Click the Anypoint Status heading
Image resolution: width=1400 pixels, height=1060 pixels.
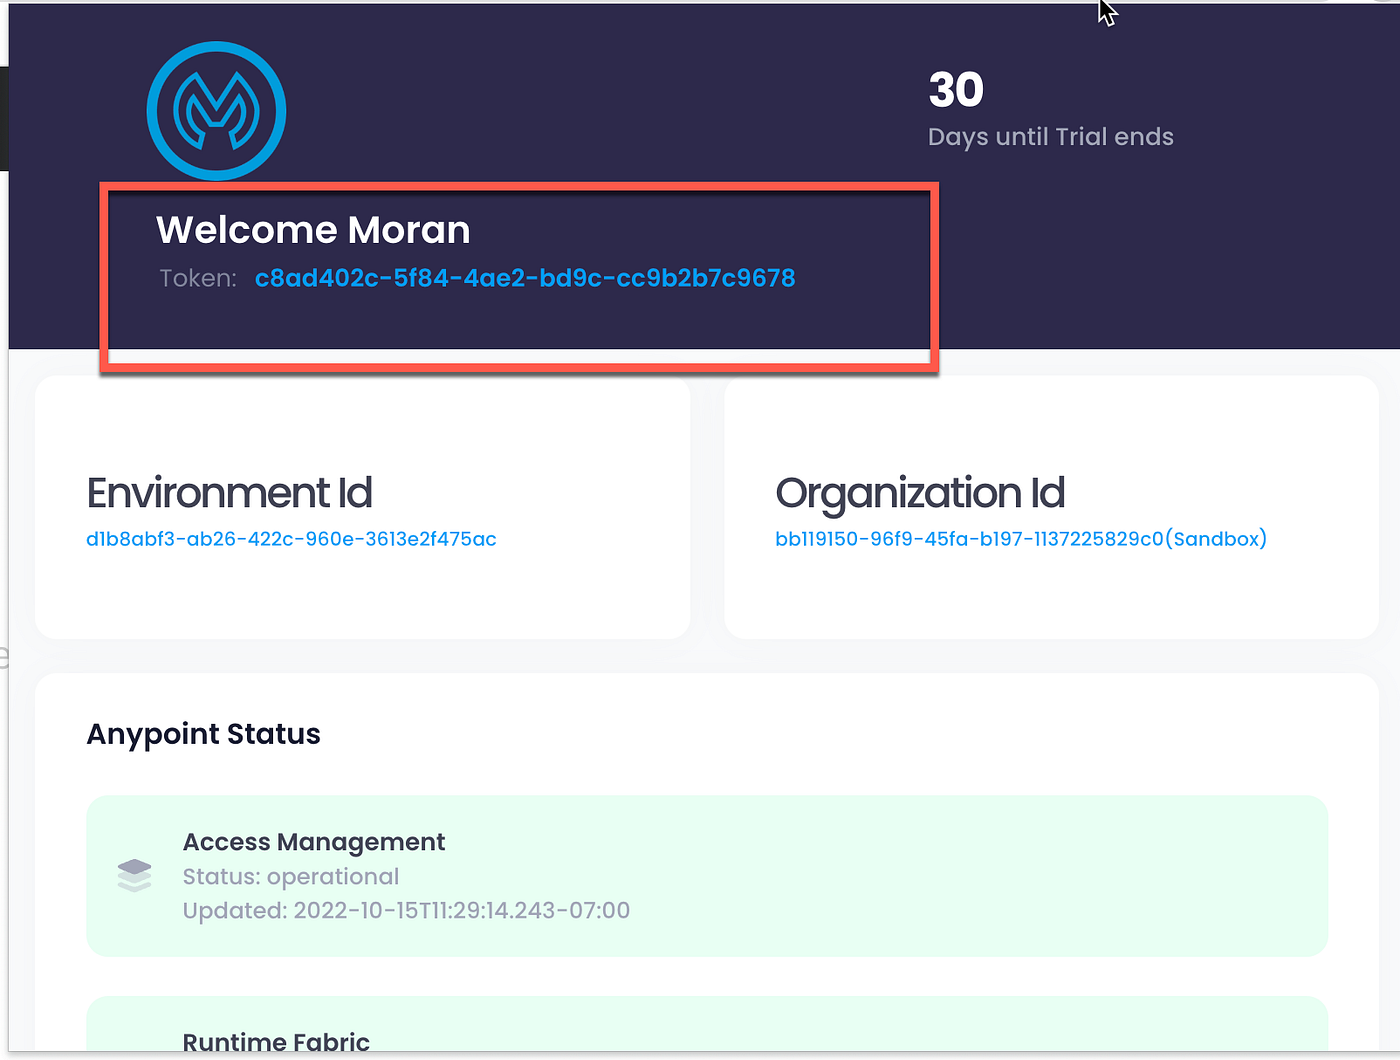click(203, 734)
